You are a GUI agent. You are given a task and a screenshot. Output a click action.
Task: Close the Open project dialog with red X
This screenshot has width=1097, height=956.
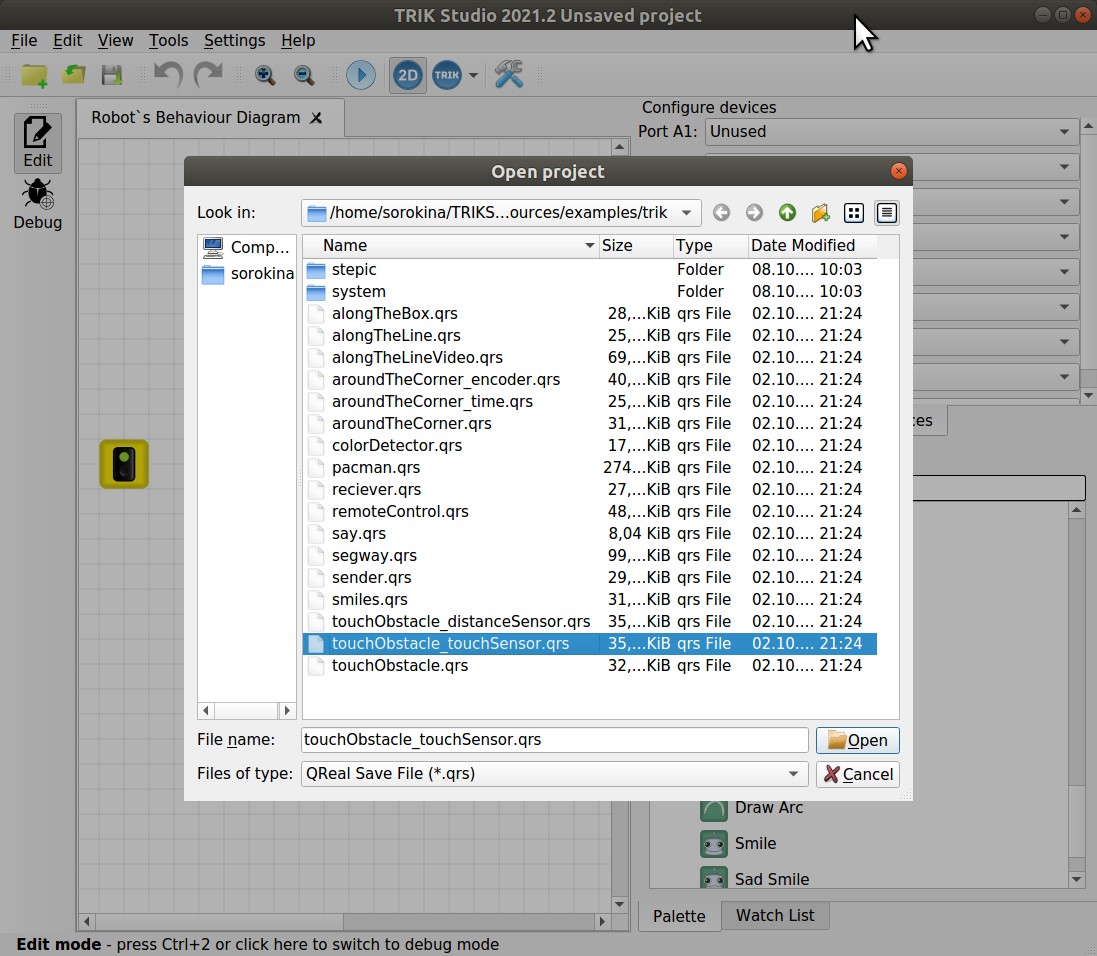[x=898, y=171]
